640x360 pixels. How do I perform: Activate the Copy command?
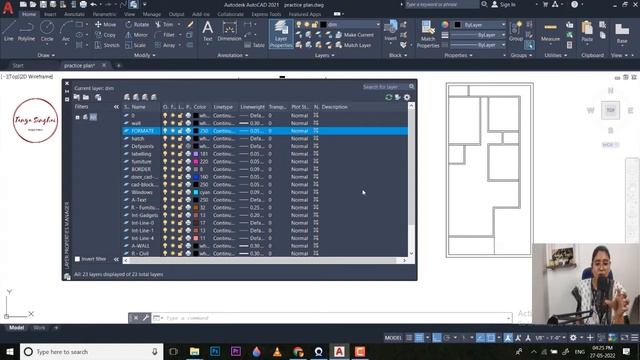coord(105,35)
